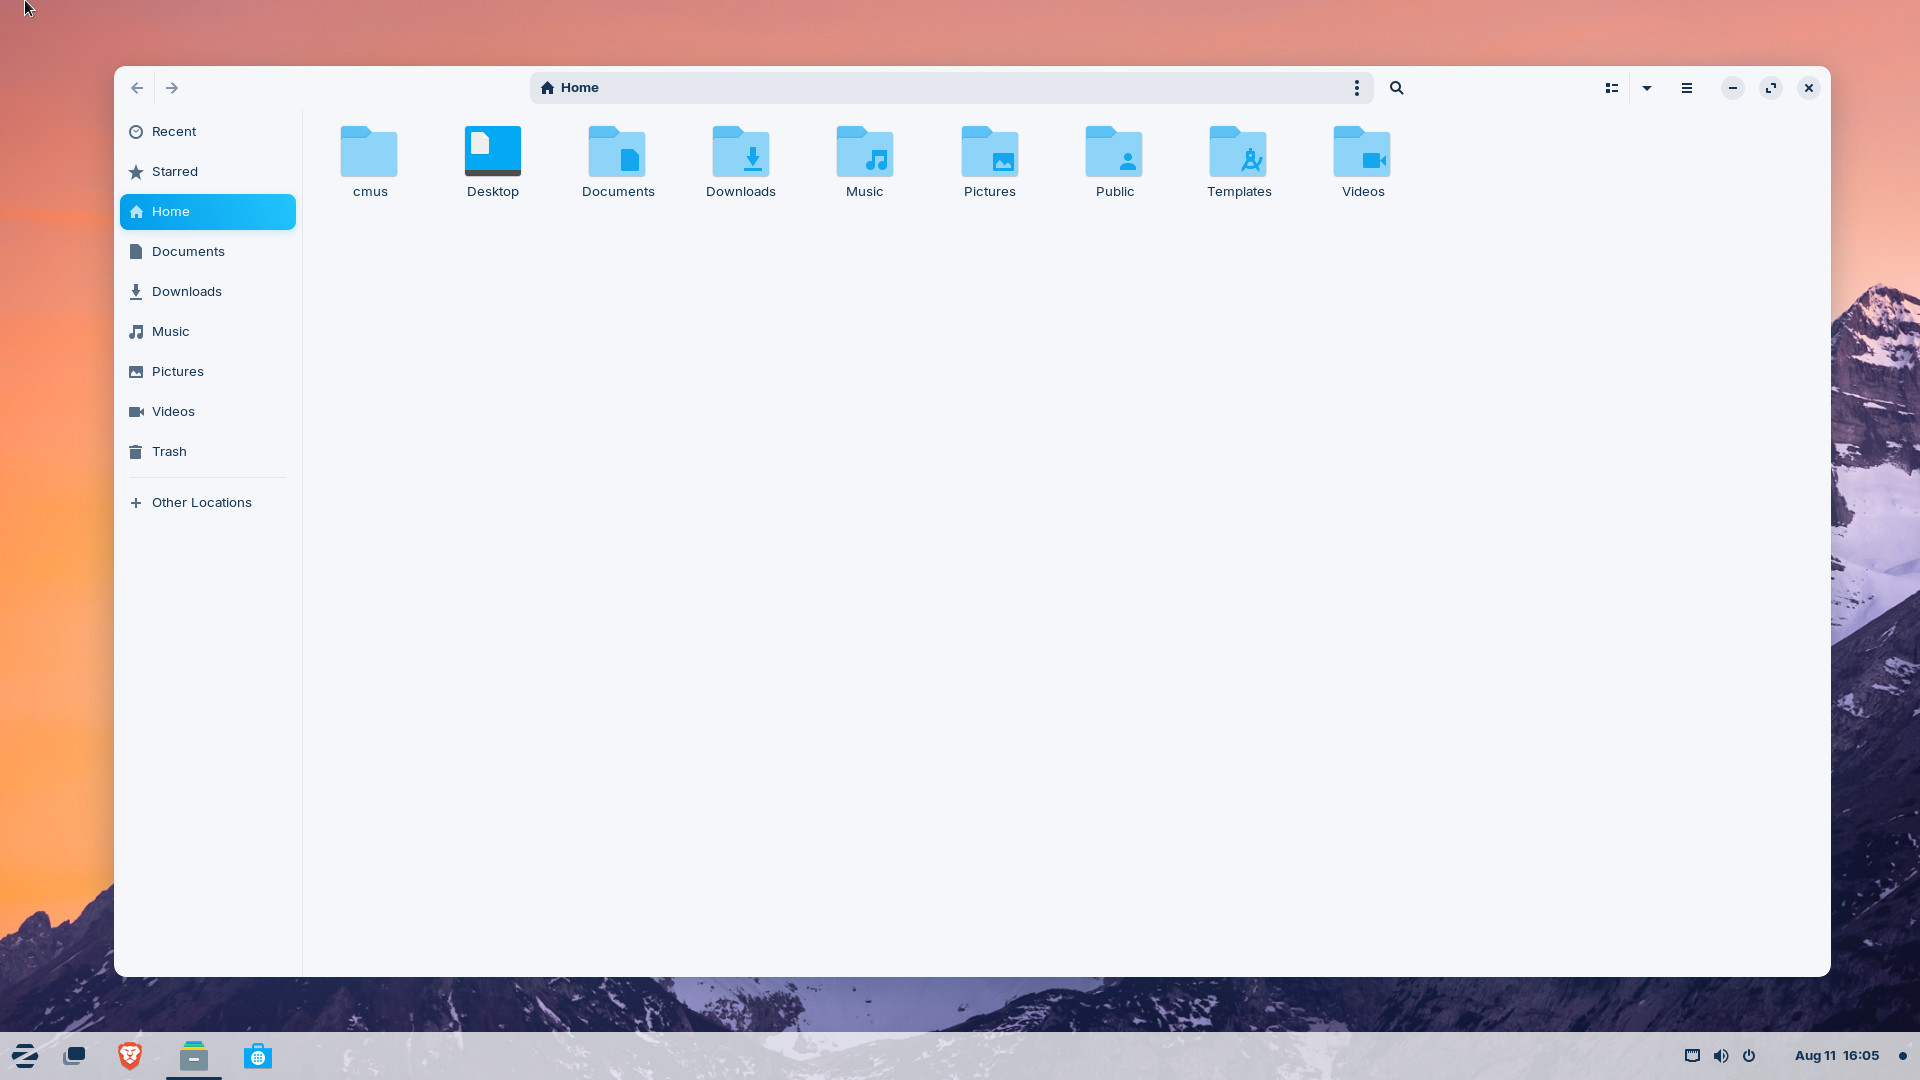
Task: Open the hamburger menu in Files
Action: 1686,88
